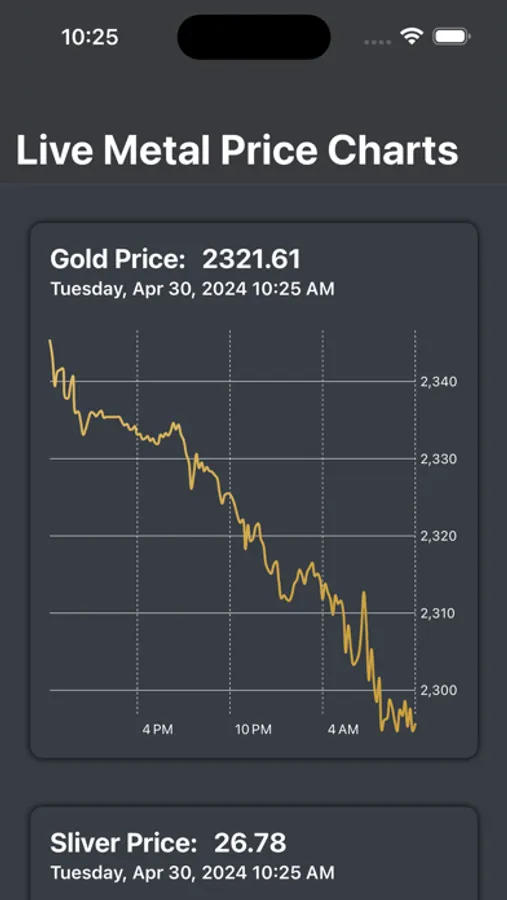507x900 pixels.
Task: Tap the latest gold price point at chart end
Action: coord(415,726)
